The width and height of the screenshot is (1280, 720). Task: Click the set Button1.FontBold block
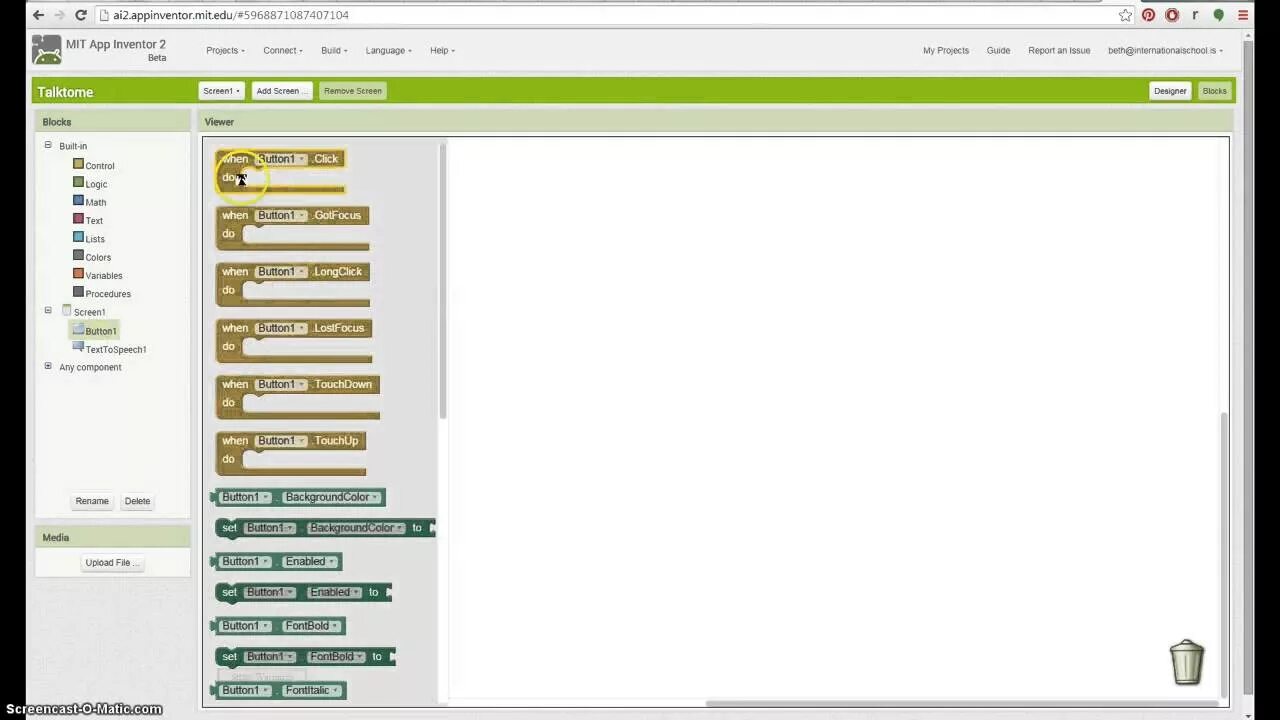pos(306,656)
